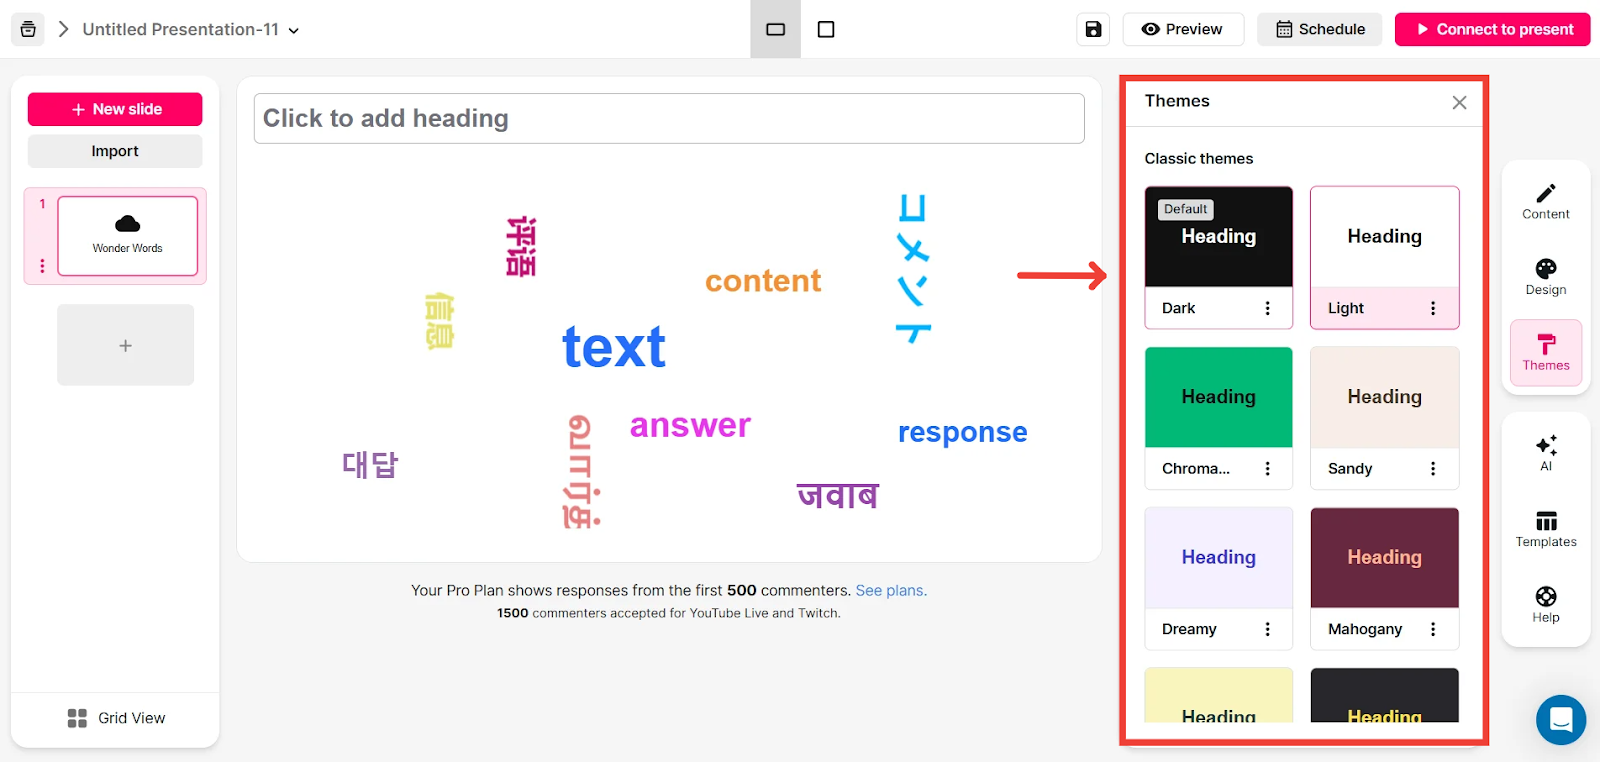The width and height of the screenshot is (1600, 762).
Task: Open Dreamy theme options menu
Action: pos(1268,629)
